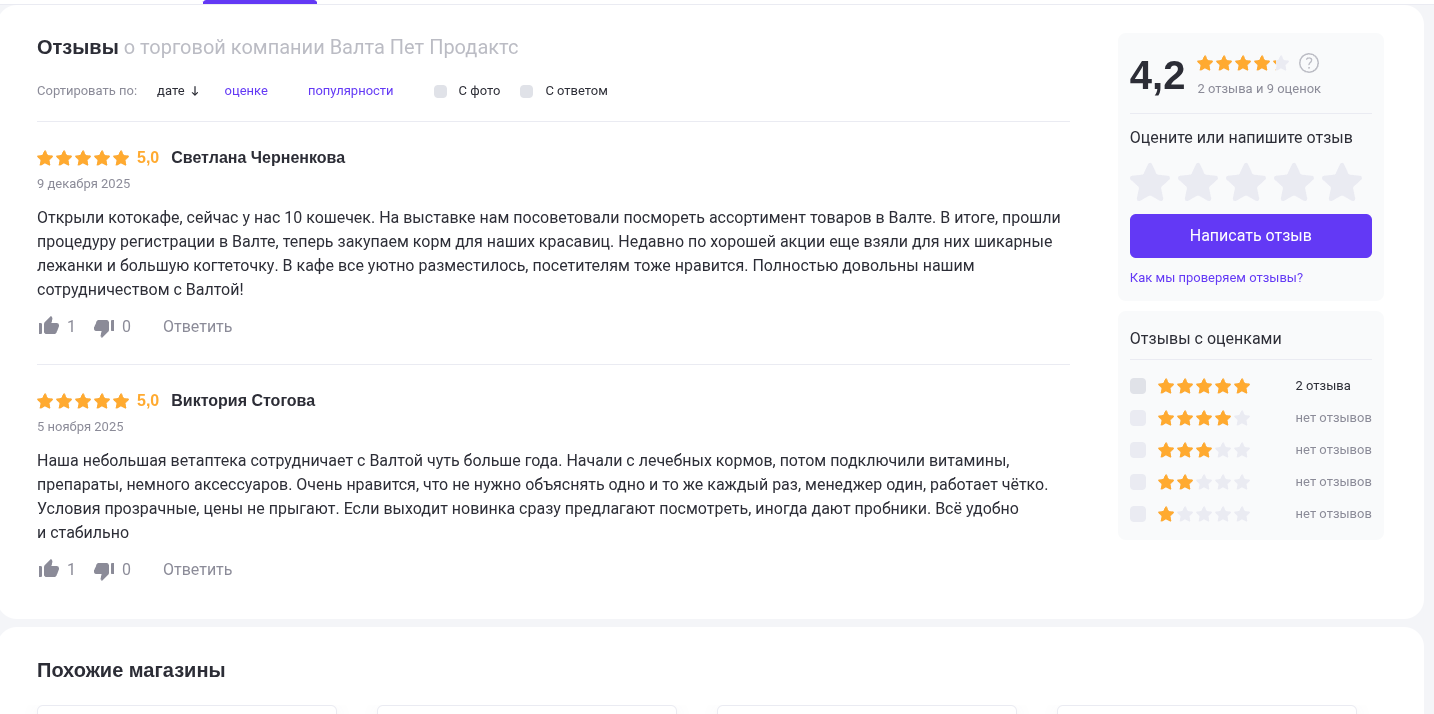The width and height of the screenshot is (1434, 714).
Task: Rate four stars in the rating widget
Action: 1294,182
